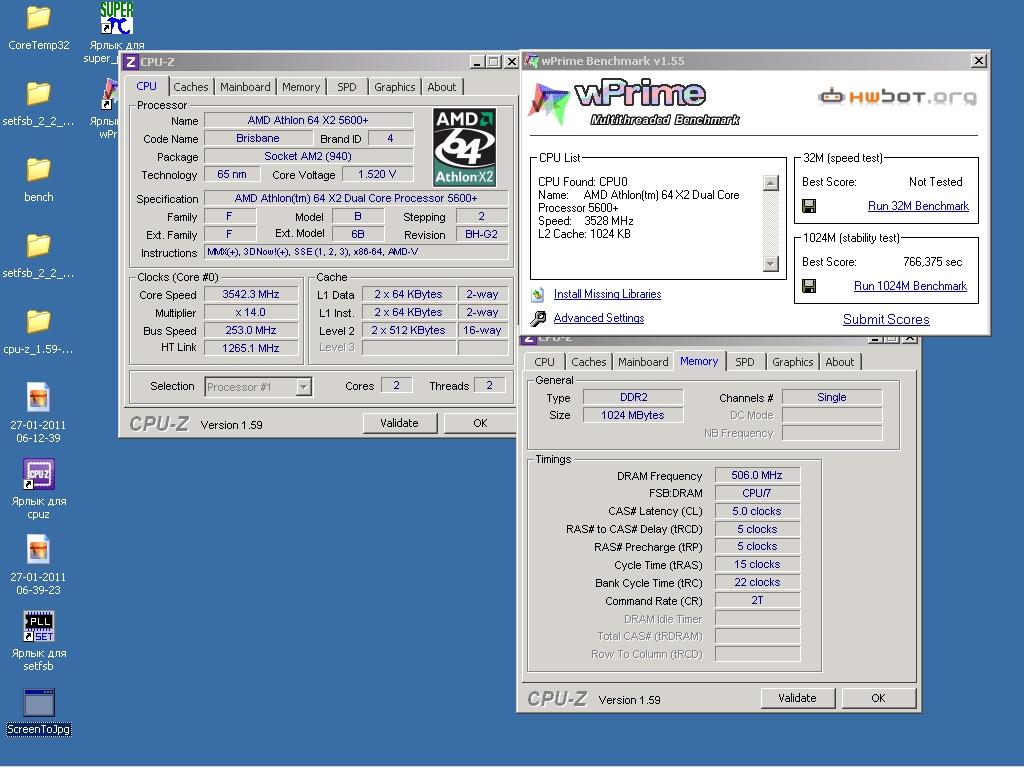Click the HWBOT.org logo
This screenshot has height=768, width=1024.
tap(897, 97)
